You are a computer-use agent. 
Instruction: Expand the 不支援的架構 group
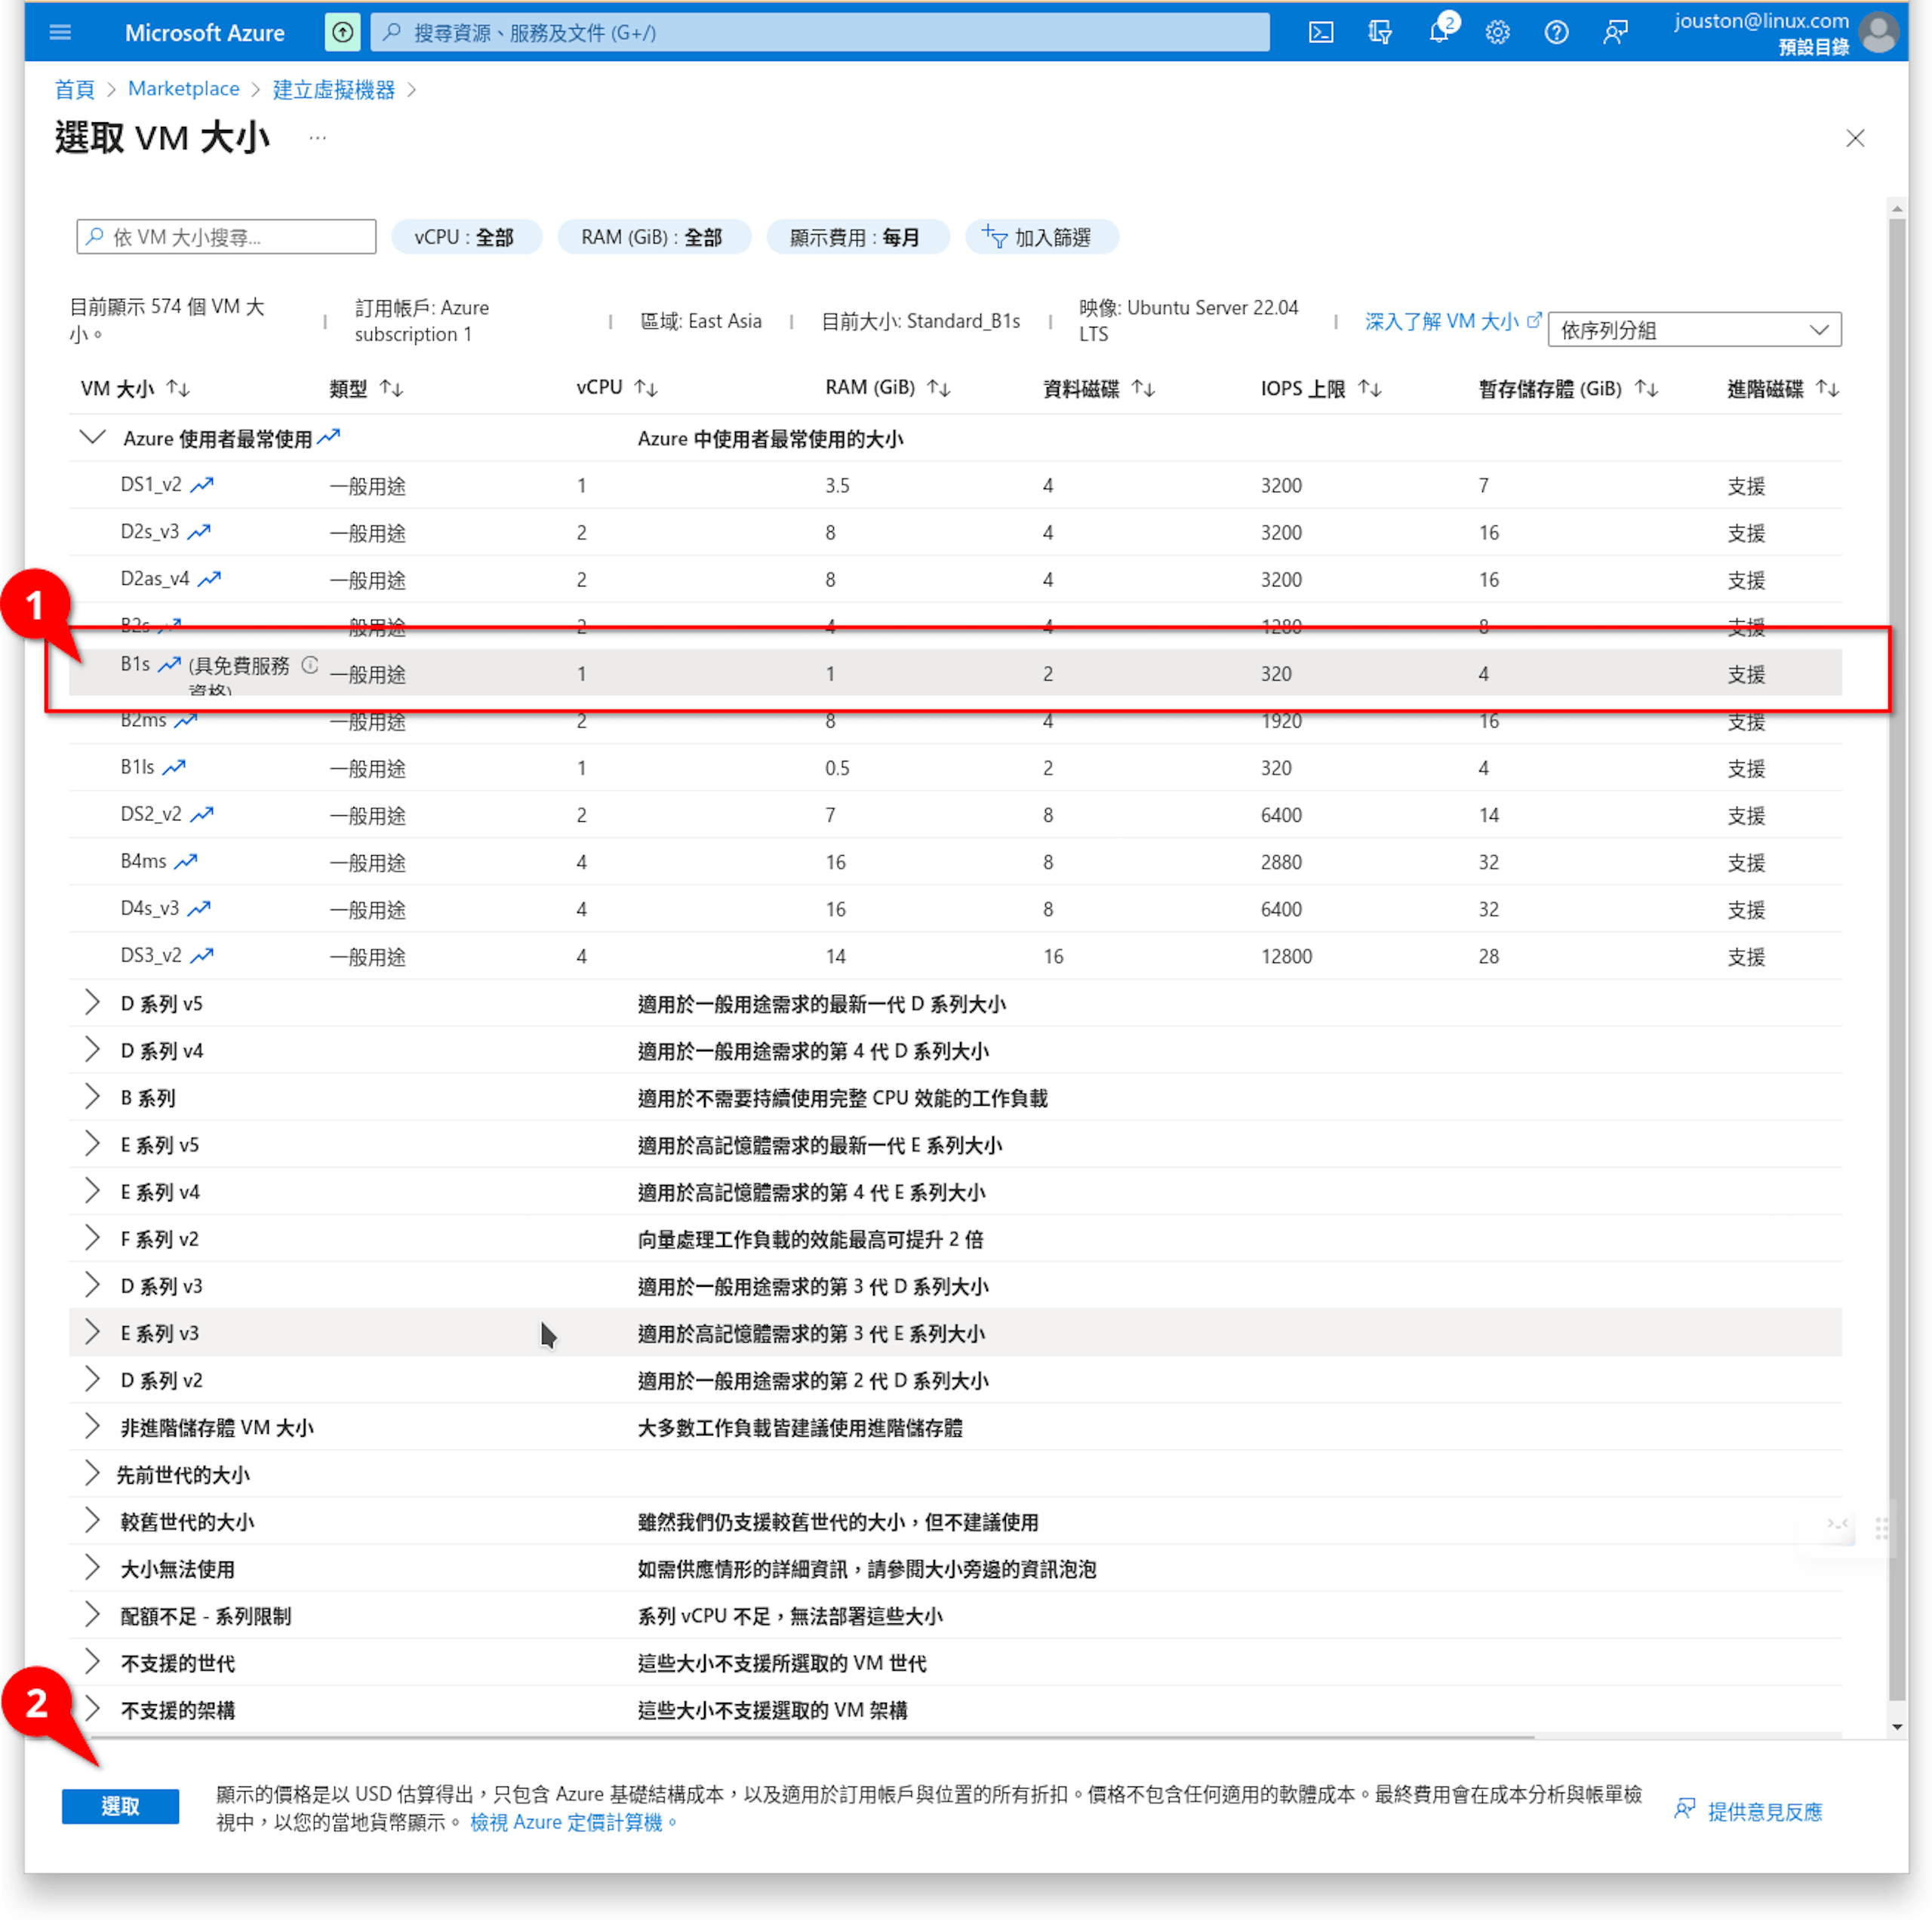(92, 1709)
